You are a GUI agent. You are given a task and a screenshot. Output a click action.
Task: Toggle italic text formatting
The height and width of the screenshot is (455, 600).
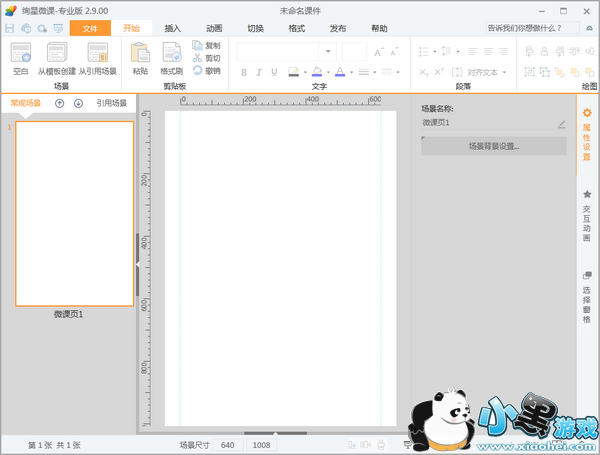(x=258, y=72)
